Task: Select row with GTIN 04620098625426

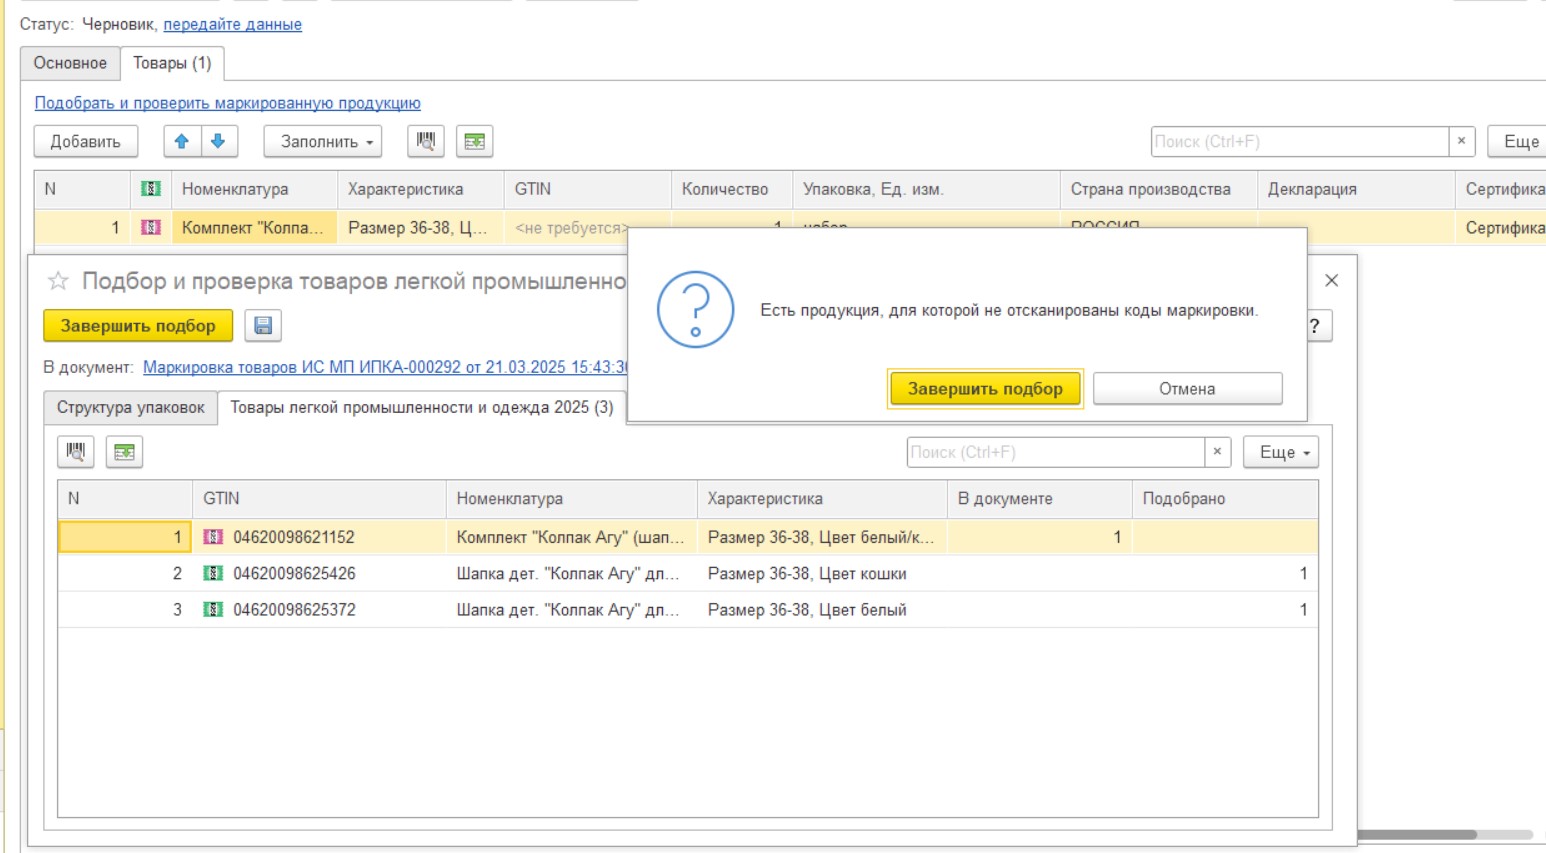Action: (294, 574)
